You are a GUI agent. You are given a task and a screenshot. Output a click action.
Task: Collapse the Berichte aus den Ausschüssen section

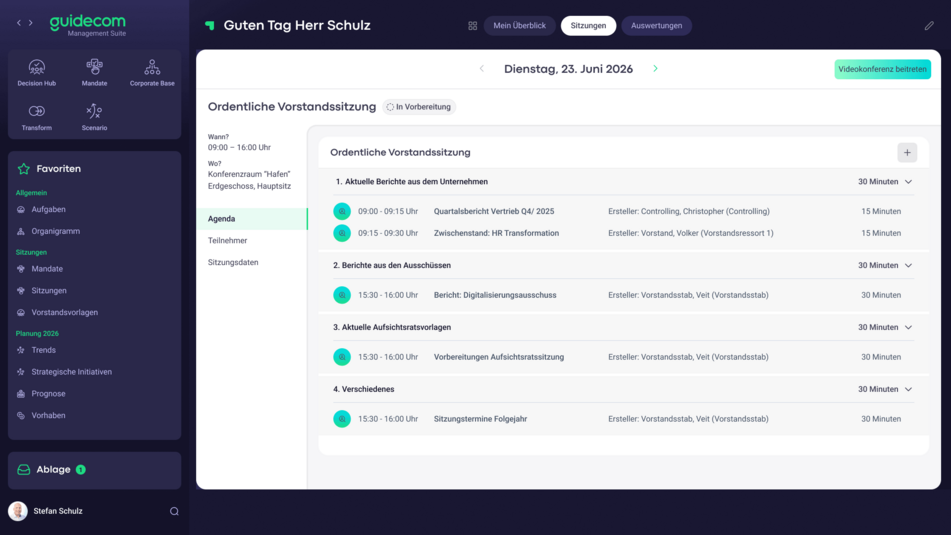point(908,266)
